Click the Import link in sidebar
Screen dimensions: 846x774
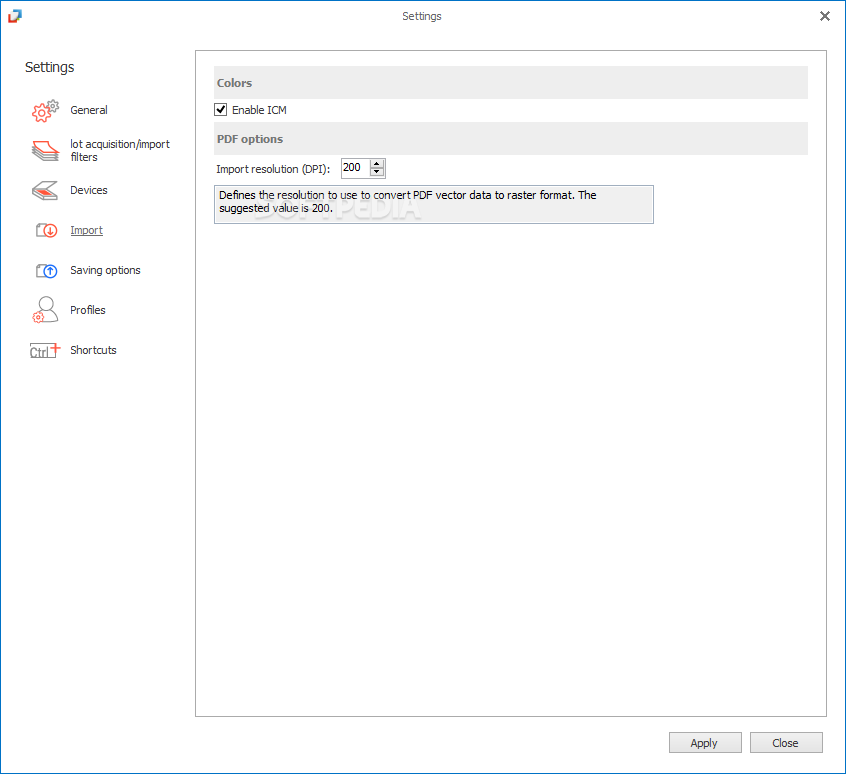pyautogui.click(x=86, y=230)
